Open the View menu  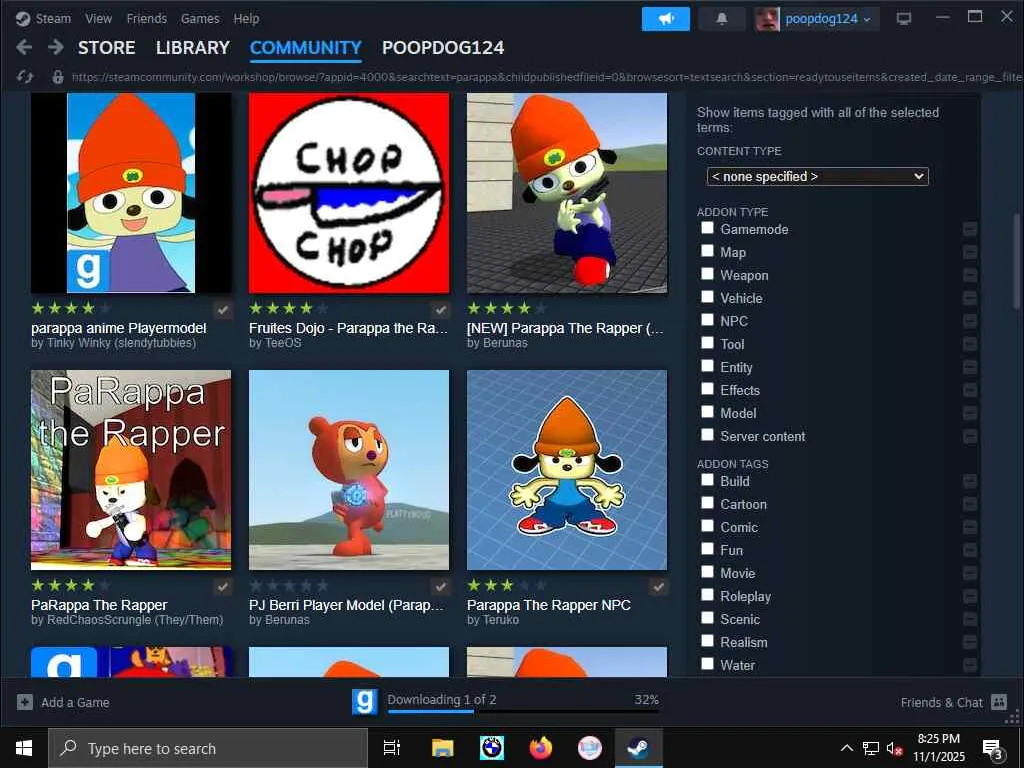tap(98, 18)
